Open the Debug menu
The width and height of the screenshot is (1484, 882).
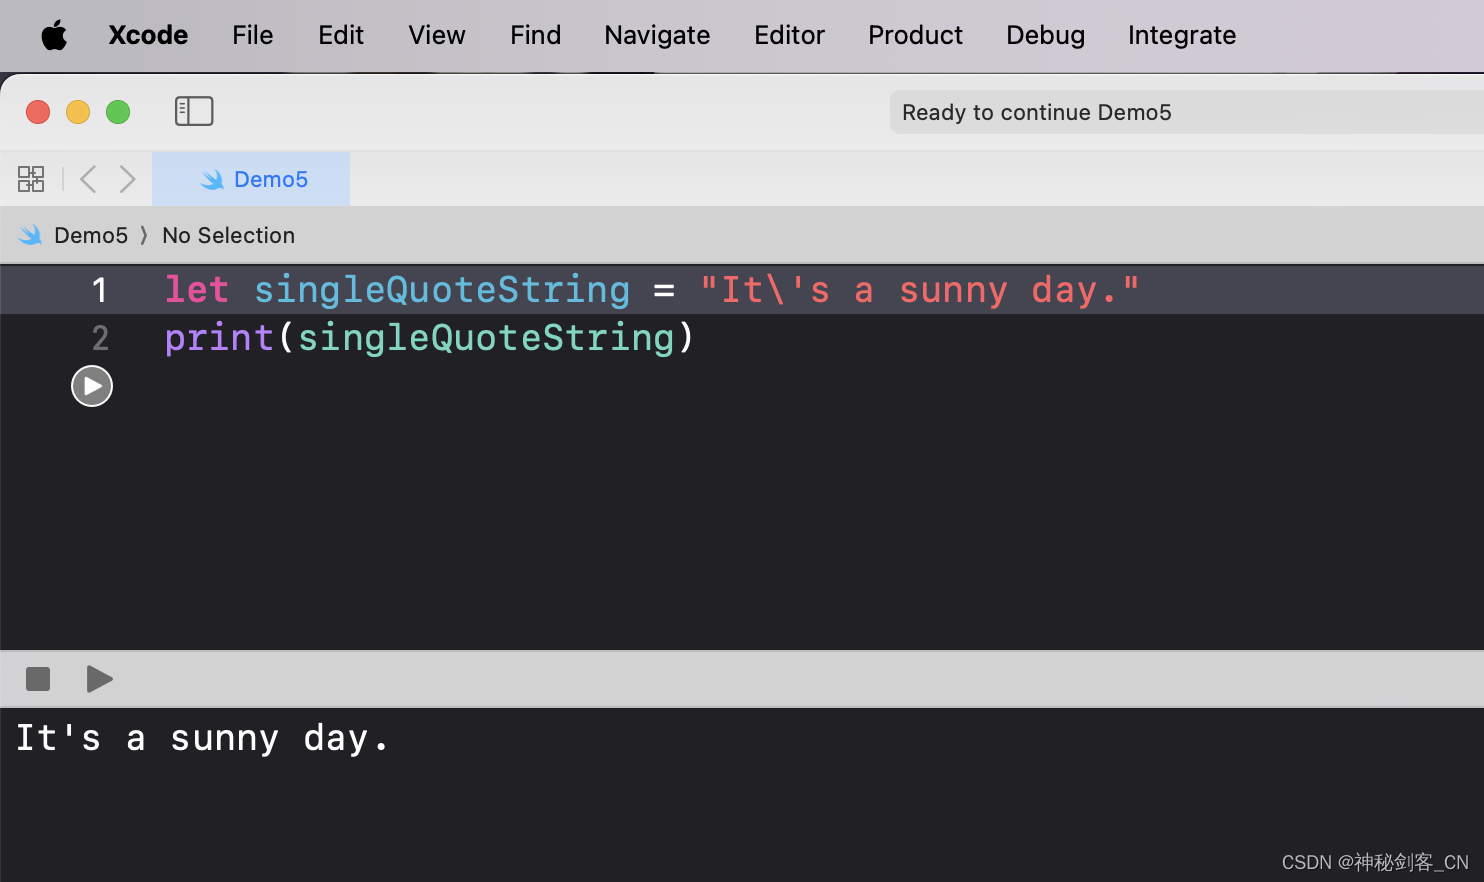(1045, 35)
